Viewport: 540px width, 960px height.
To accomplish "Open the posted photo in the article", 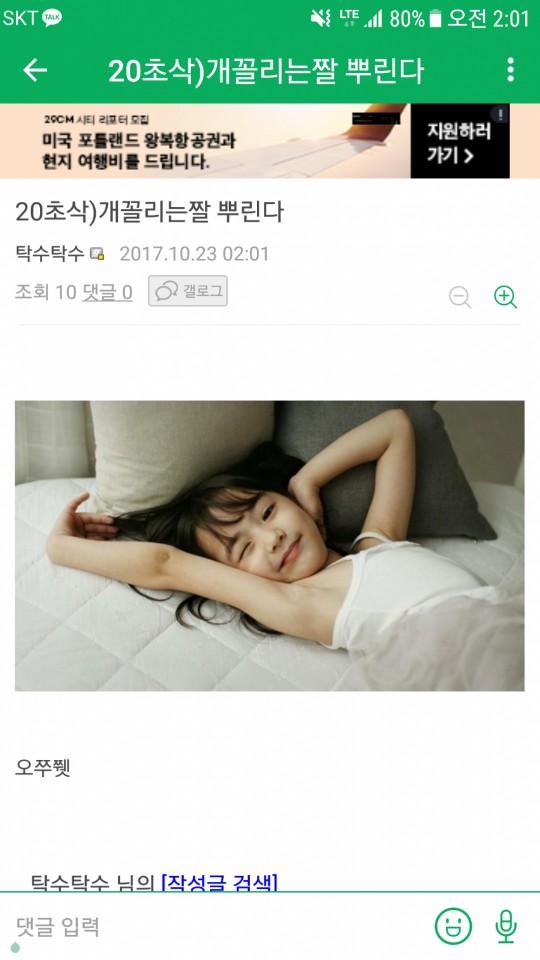I will pos(269,546).
